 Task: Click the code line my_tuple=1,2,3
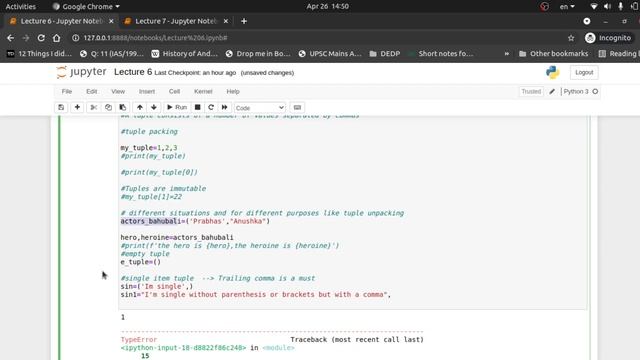tap(149, 148)
